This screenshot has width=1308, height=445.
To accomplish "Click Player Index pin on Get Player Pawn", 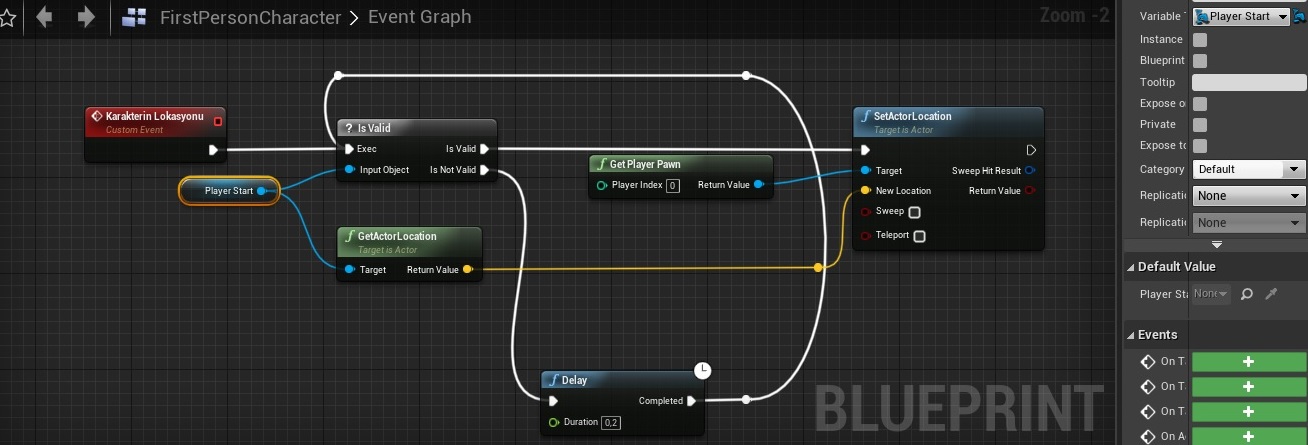I will tap(602, 185).
